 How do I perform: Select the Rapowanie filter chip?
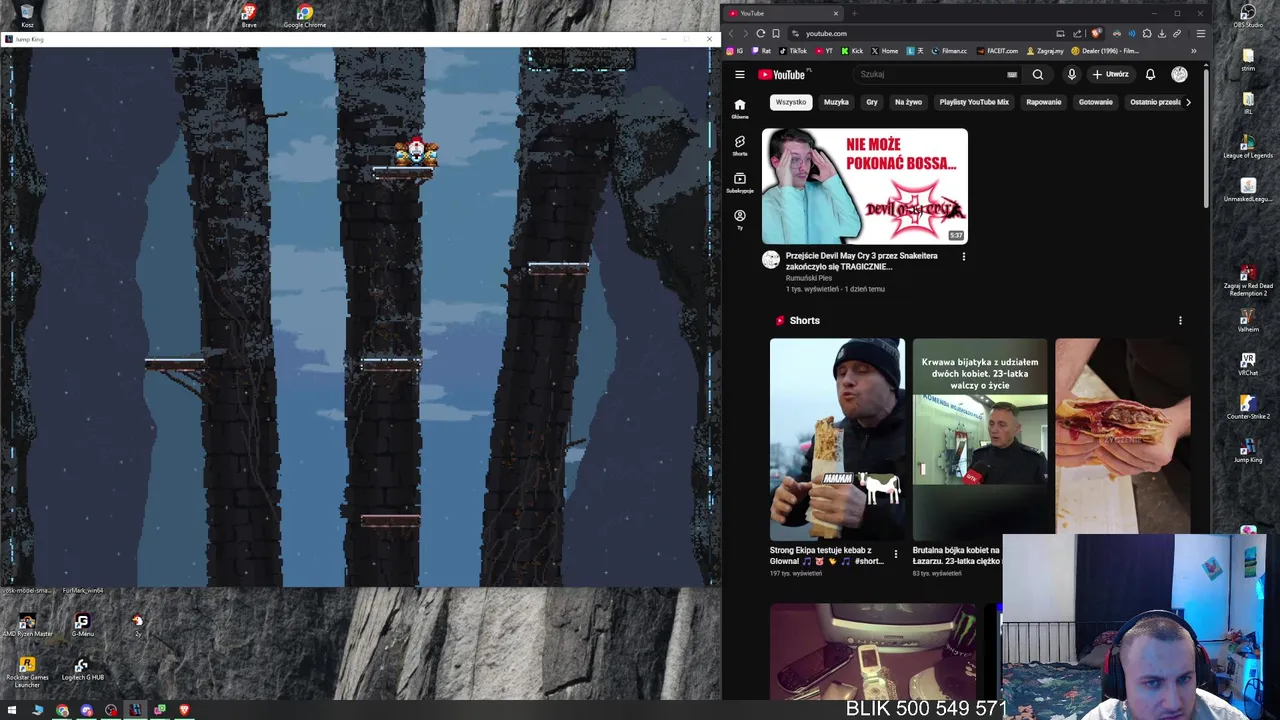pyautogui.click(x=1043, y=102)
